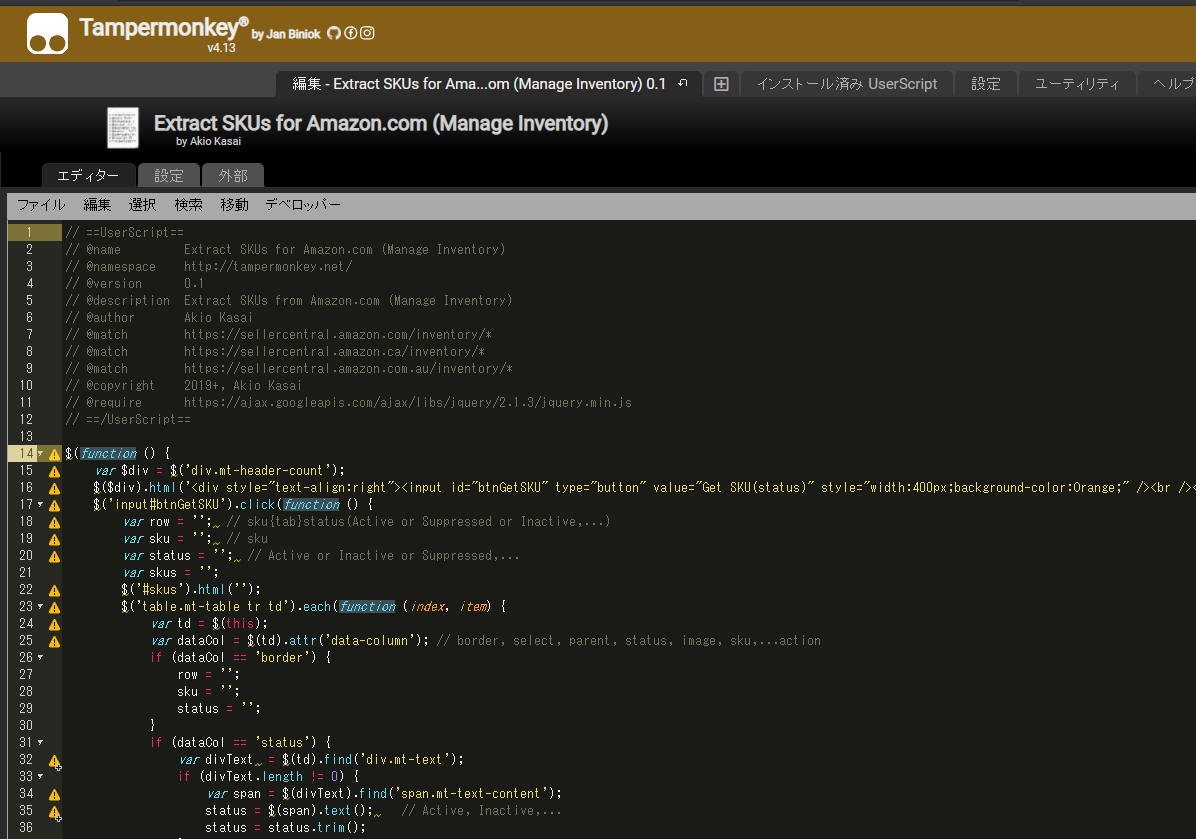Click the warning icon on line 20
The height and width of the screenshot is (839, 1196).
[x=54, y=556]
